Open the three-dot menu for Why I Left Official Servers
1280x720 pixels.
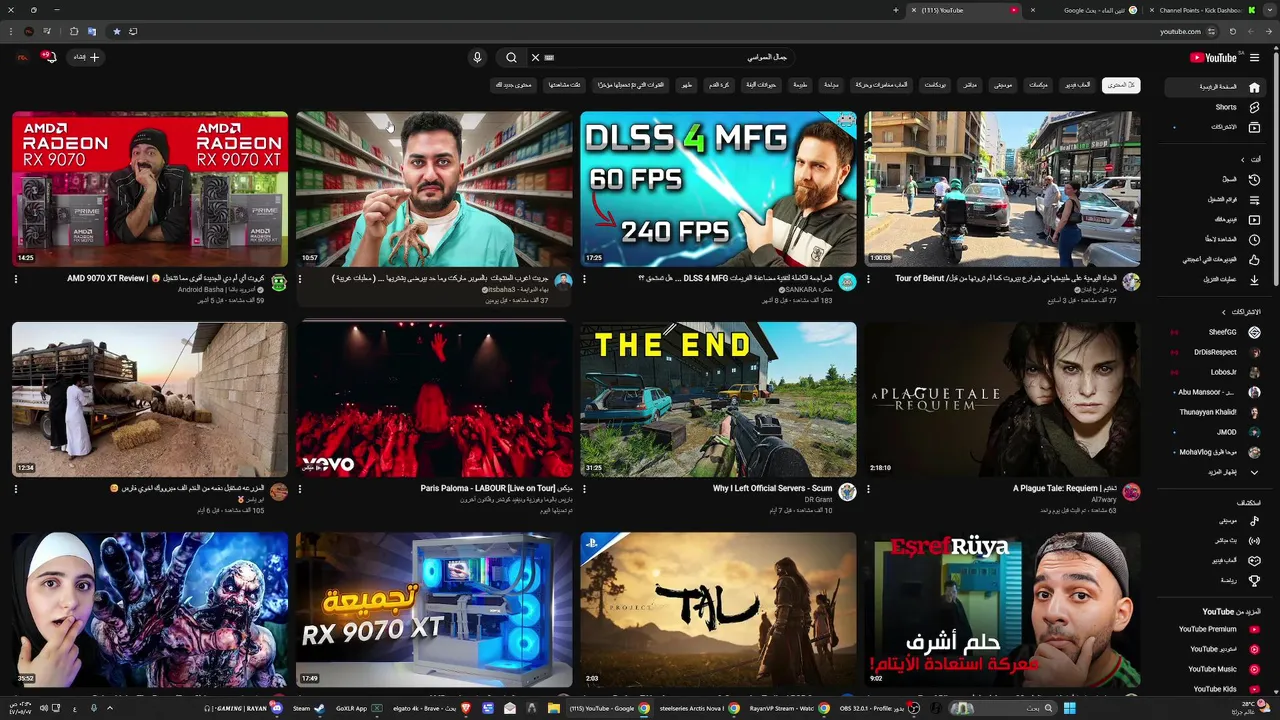pyautogui.click(x=584, y=489)
